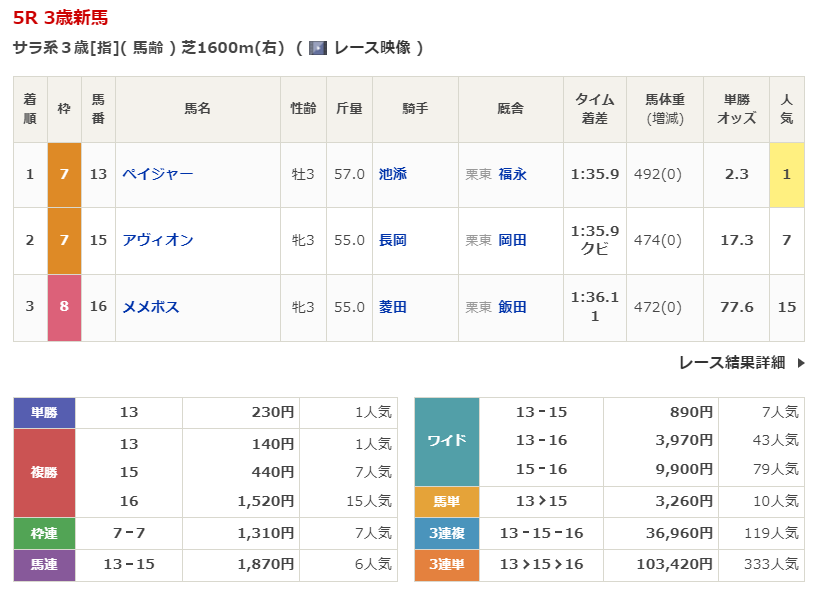Open trainer 福永's stable page
Screen dimensions: 818x590
(x=512, y=174)
